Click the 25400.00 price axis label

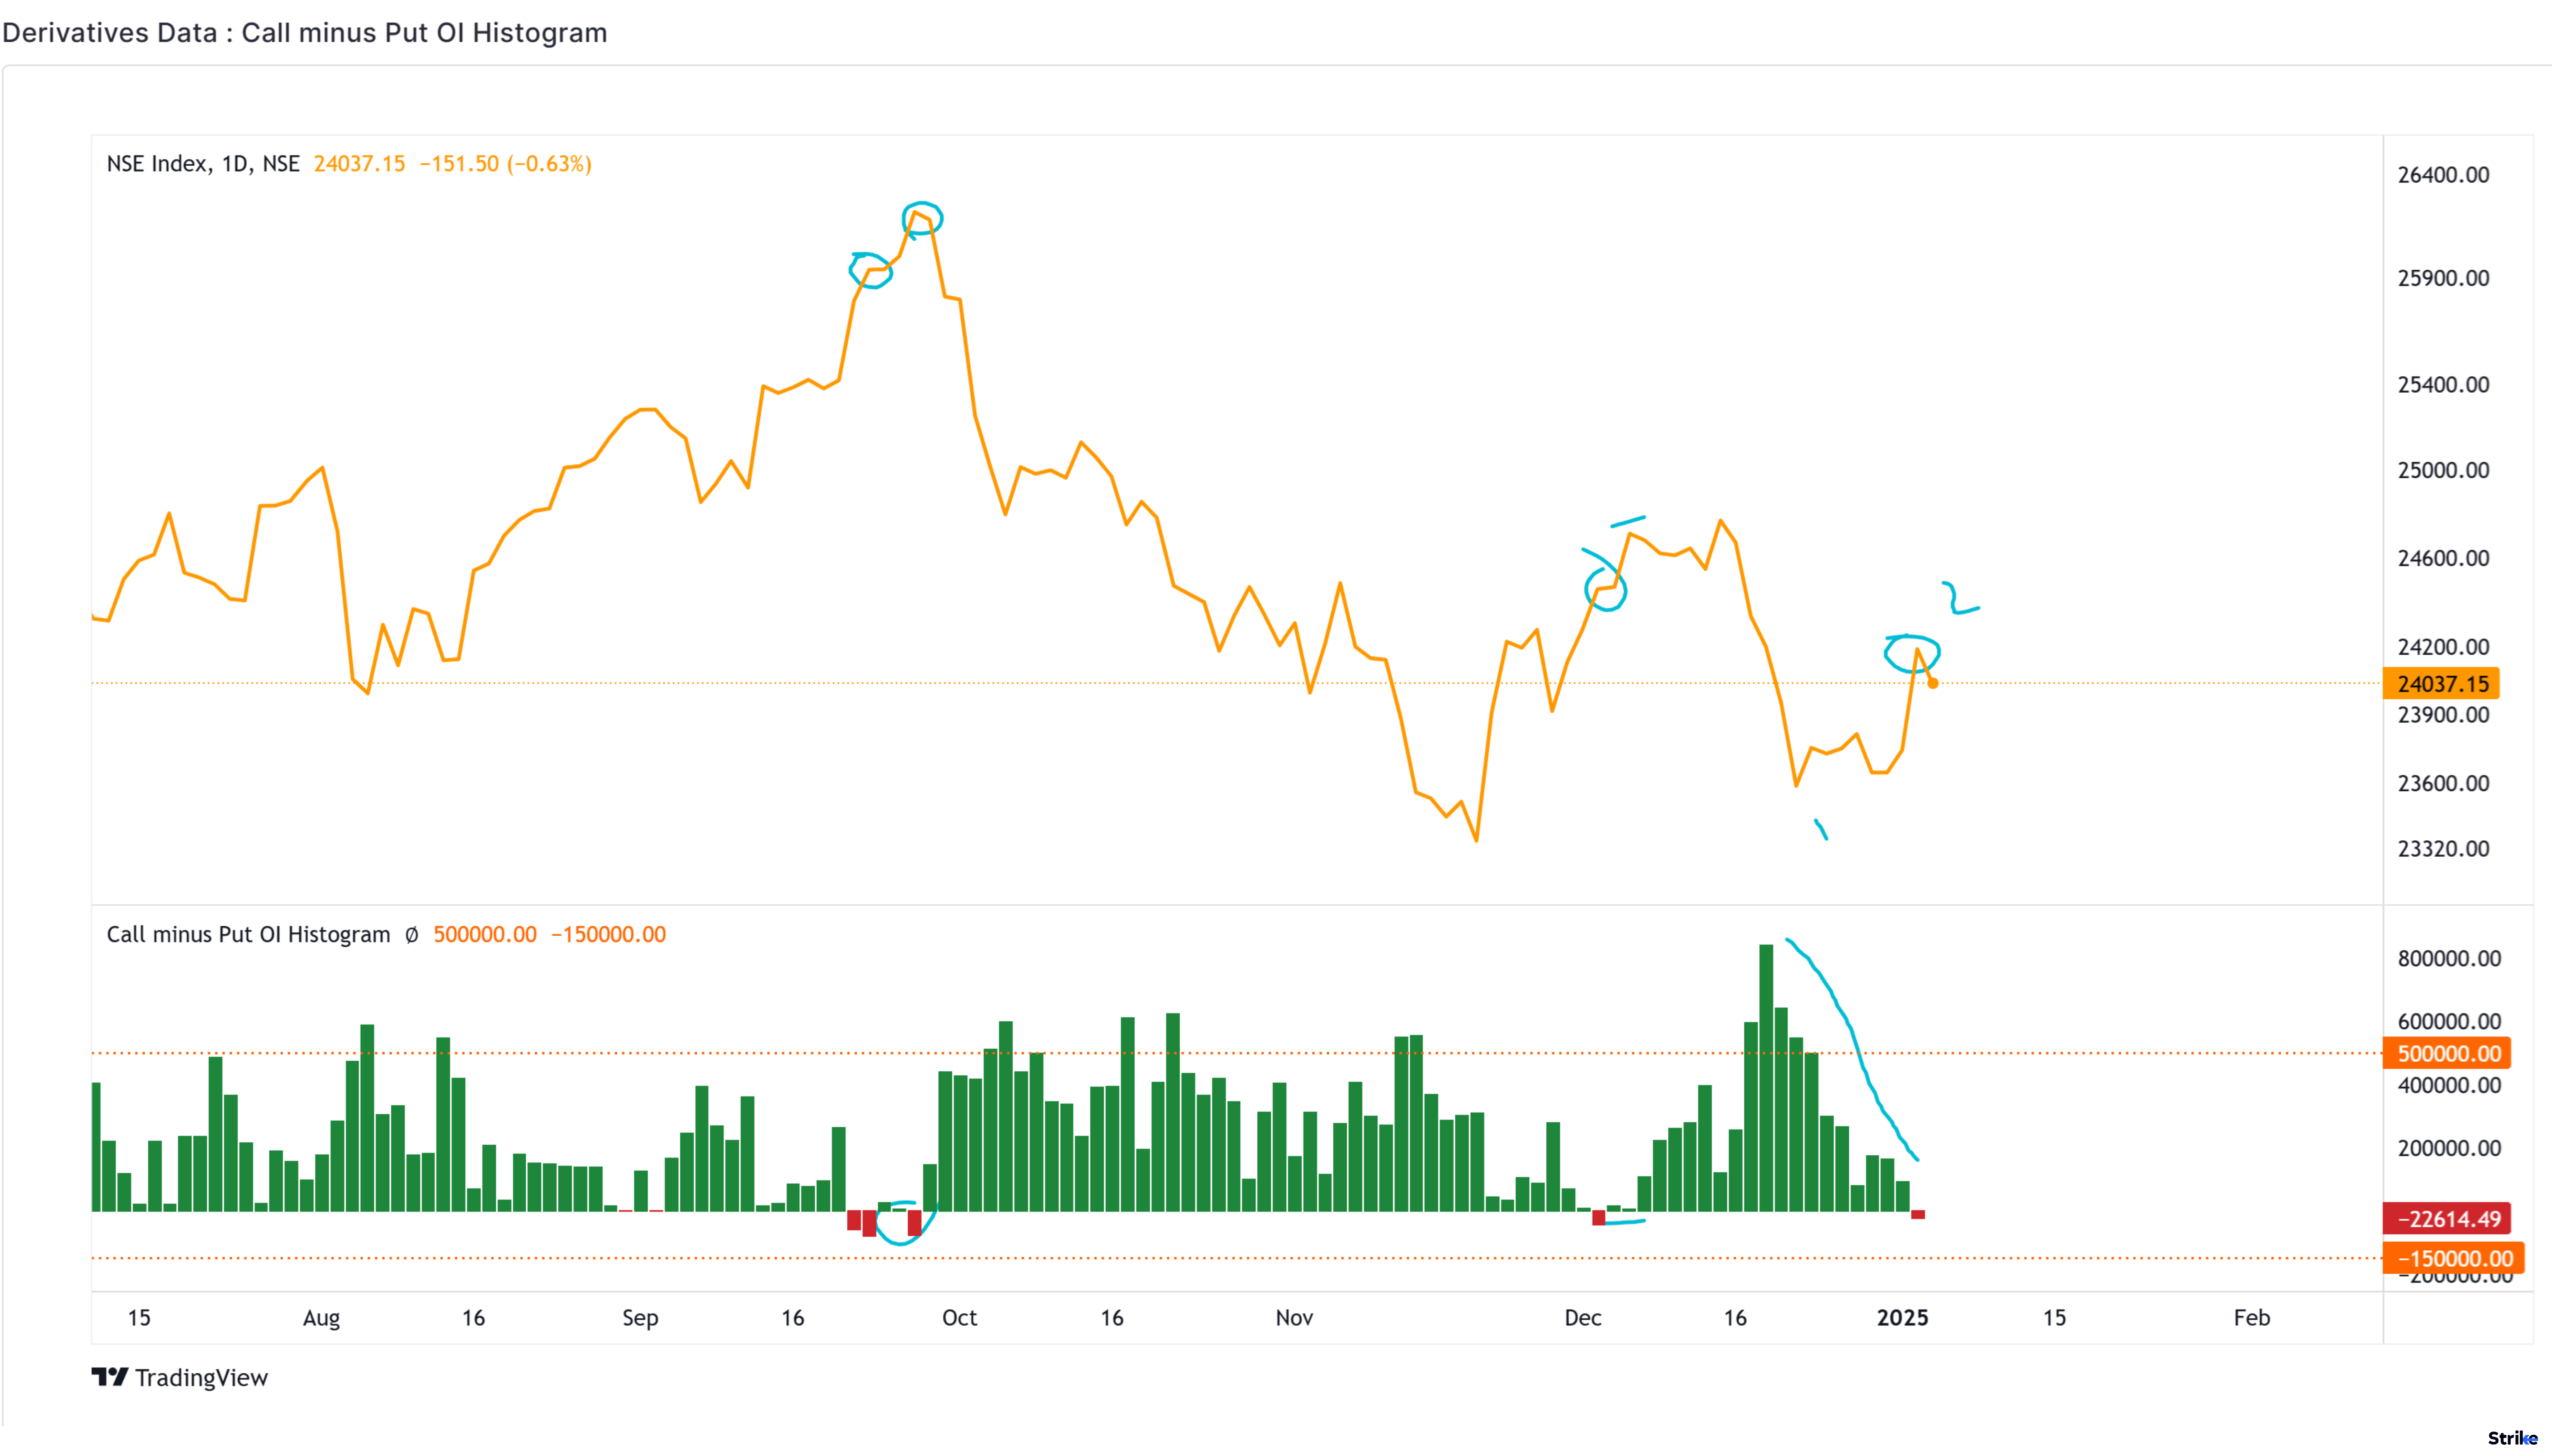2443,385
